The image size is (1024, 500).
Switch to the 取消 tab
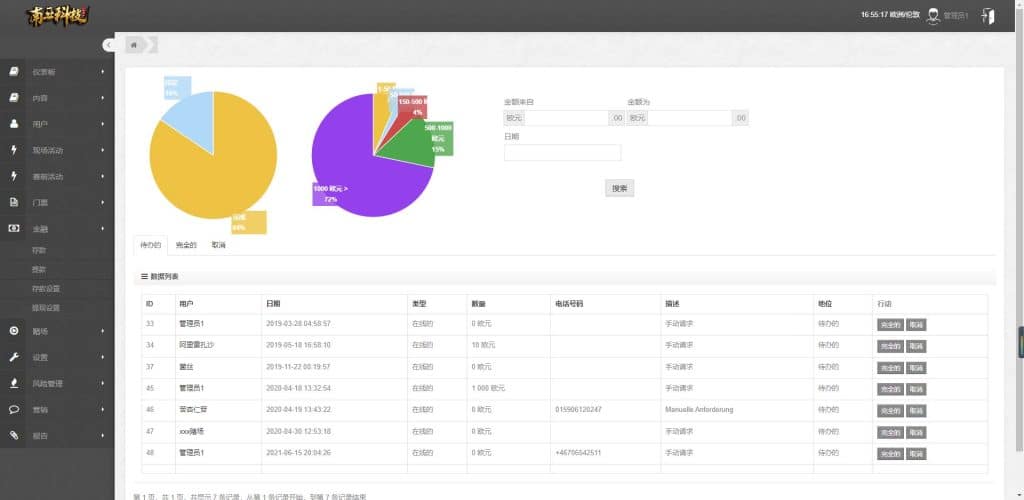tap(218, 245)
